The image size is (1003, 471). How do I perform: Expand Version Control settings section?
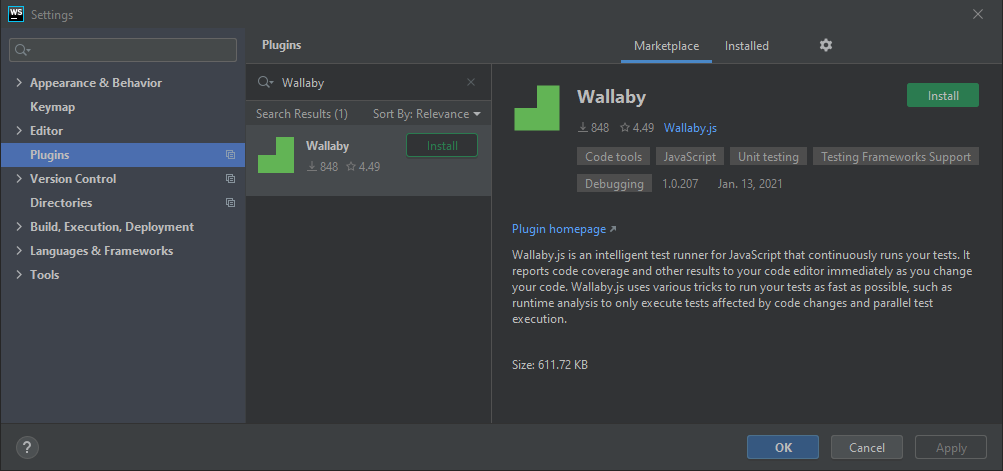click(x=19, y=179)
